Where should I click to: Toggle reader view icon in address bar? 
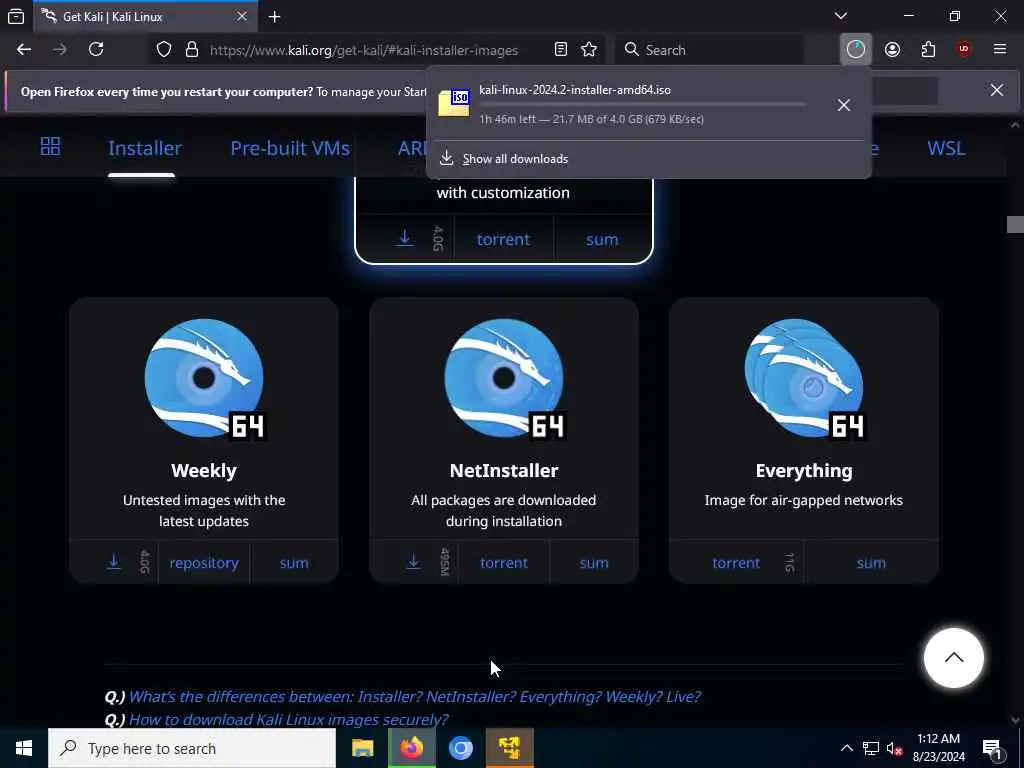560,50
